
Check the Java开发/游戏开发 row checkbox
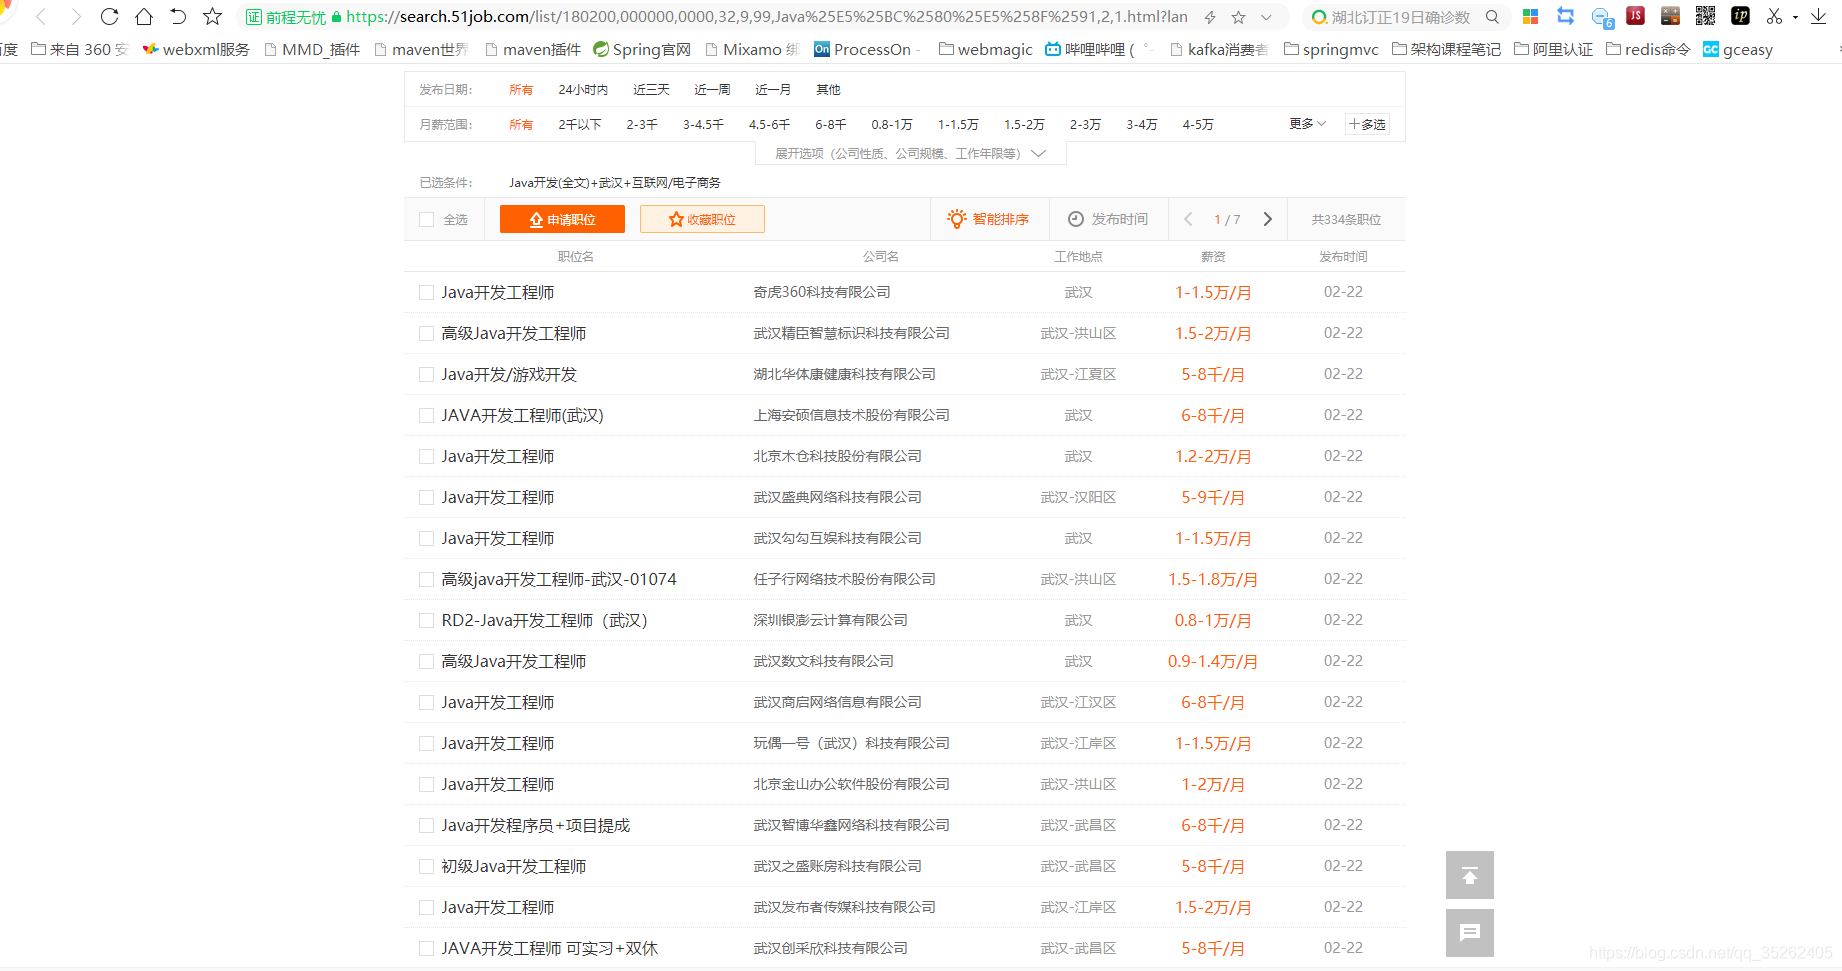point(427,375)
